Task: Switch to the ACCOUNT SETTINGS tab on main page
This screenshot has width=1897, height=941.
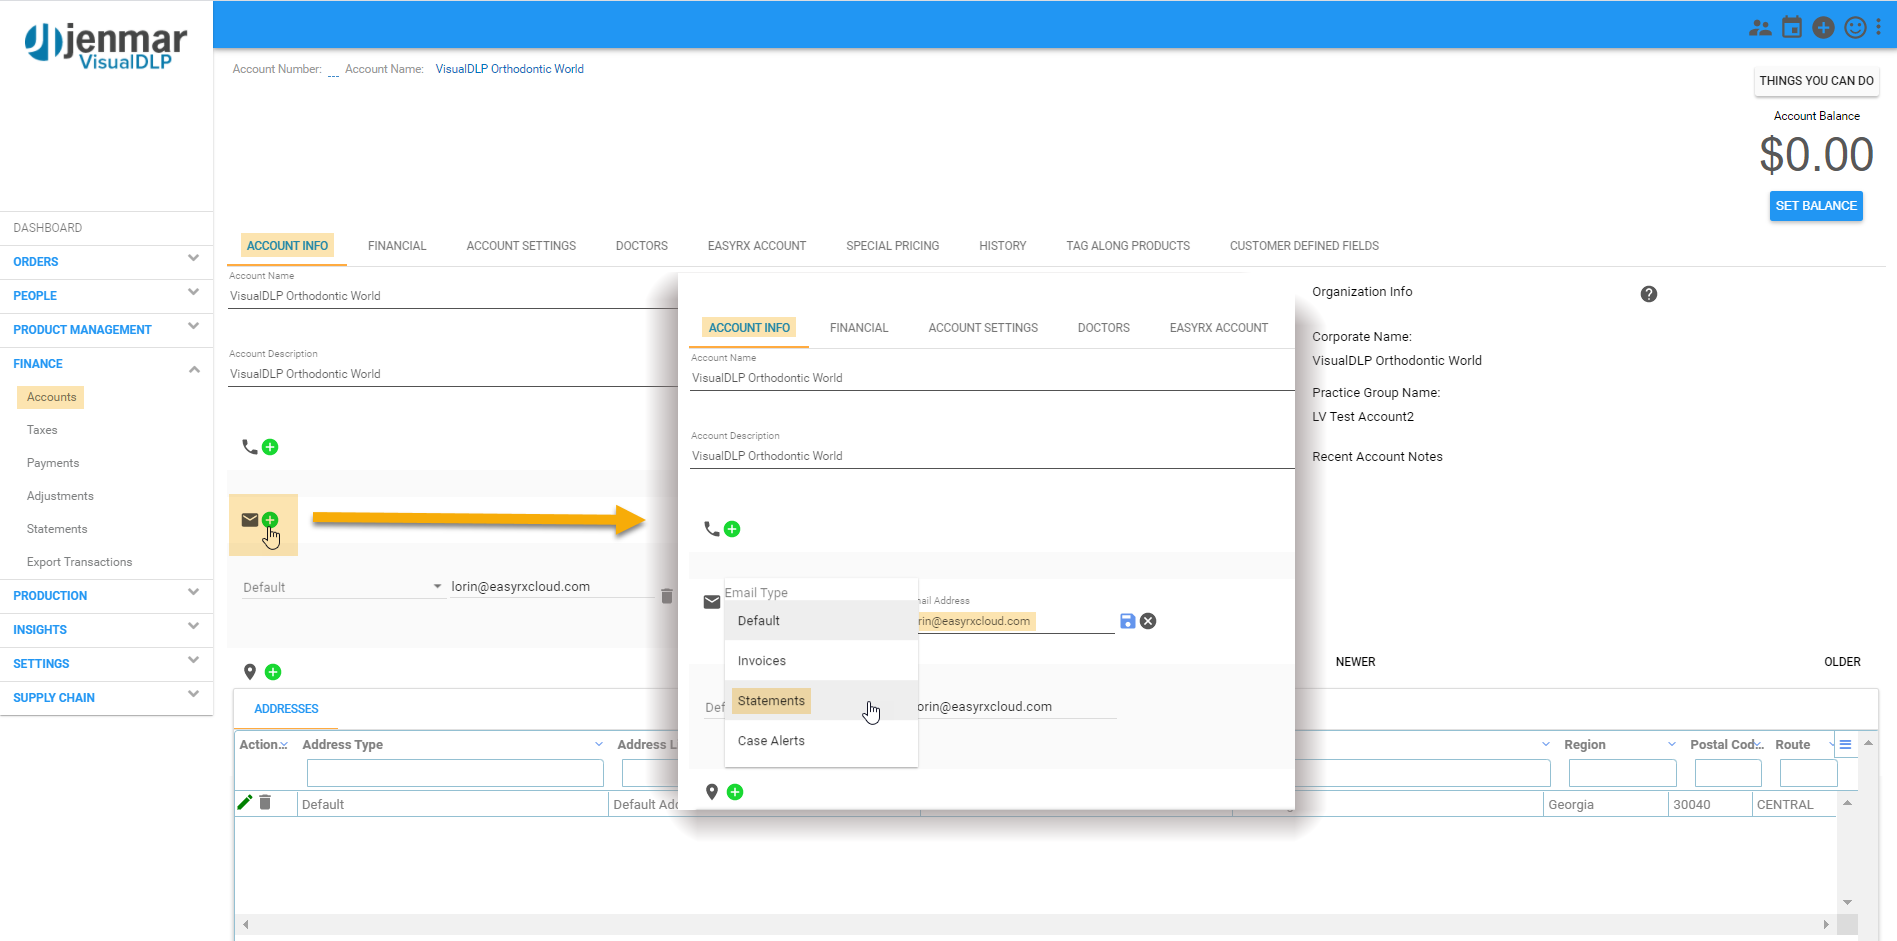Action: (x=521, y=246)
